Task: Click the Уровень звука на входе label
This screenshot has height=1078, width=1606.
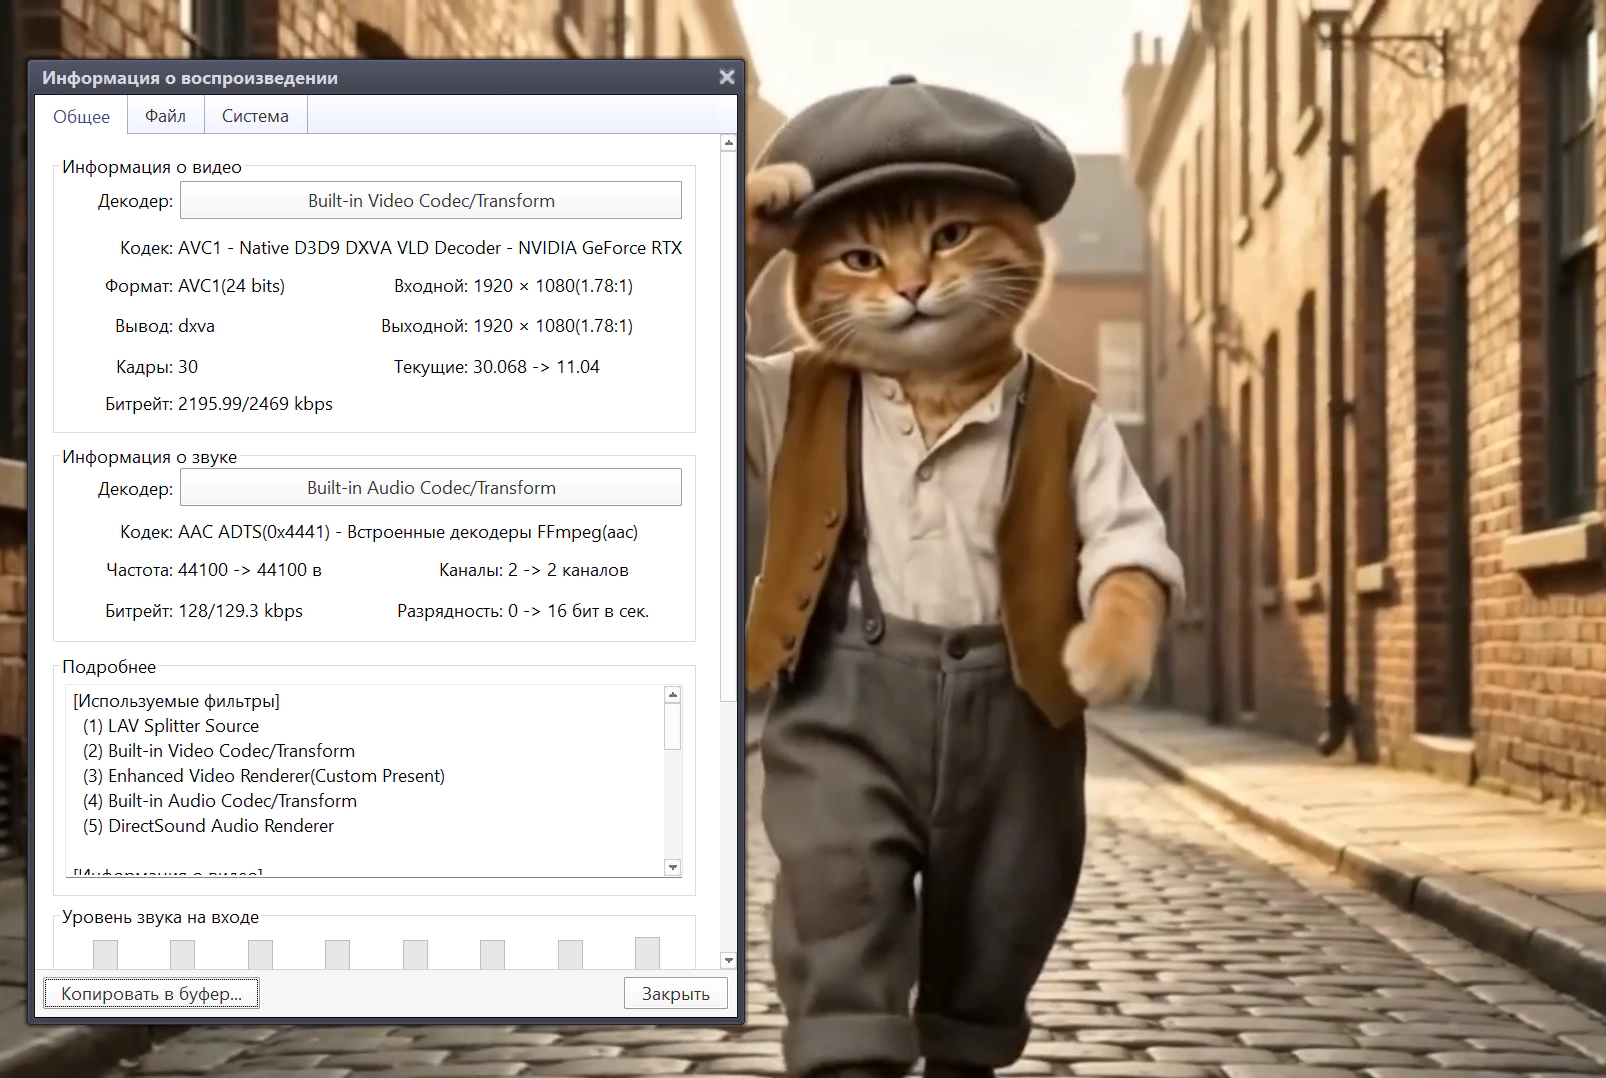Action: tap(160, 917)
